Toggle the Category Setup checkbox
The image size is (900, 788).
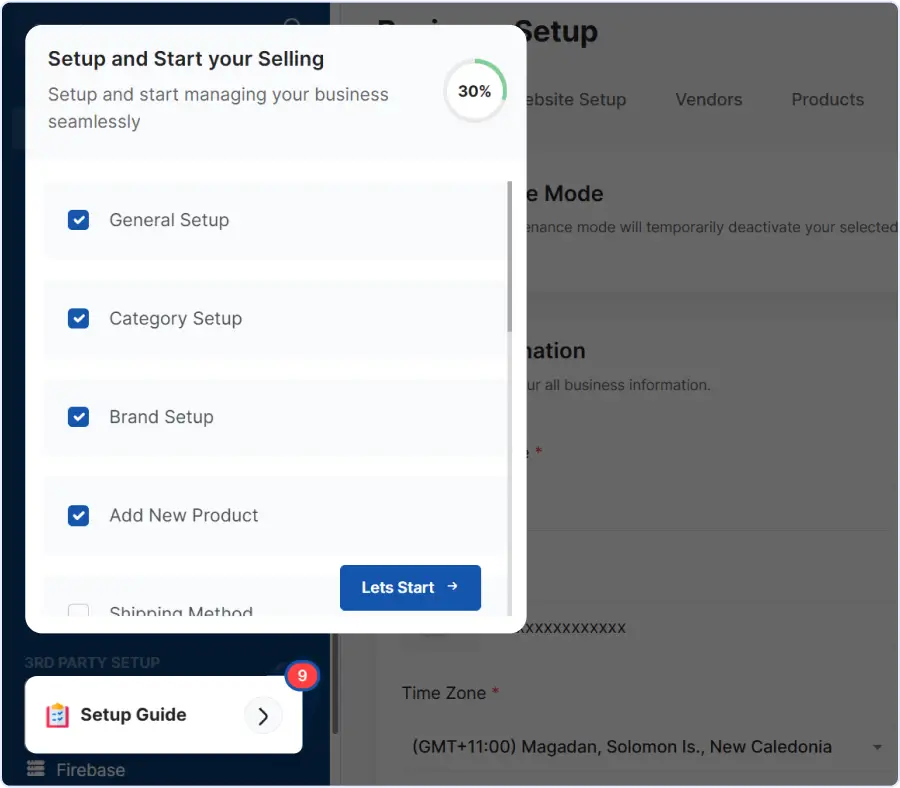pos(78,318)
